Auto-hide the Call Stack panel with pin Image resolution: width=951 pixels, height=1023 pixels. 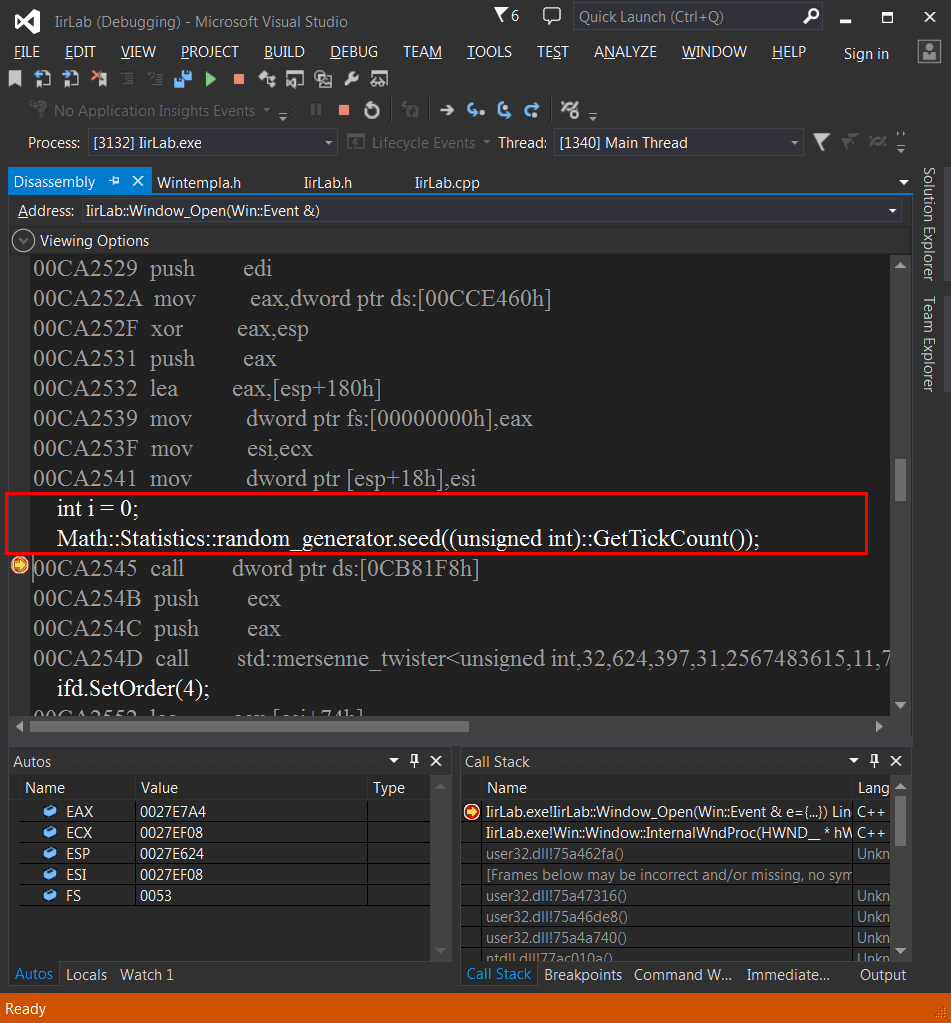(874, 761)
